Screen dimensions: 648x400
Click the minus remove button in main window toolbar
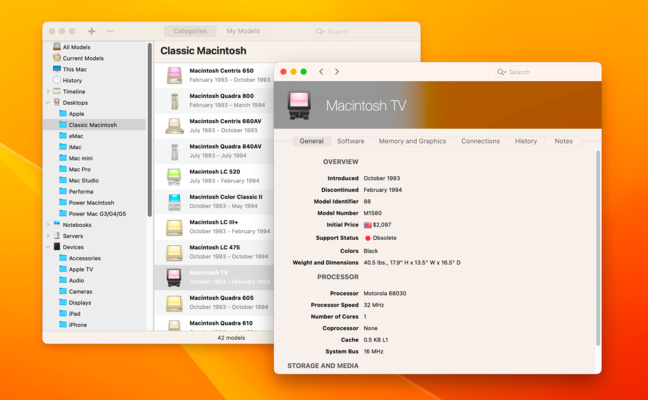[x=110, y=31]
